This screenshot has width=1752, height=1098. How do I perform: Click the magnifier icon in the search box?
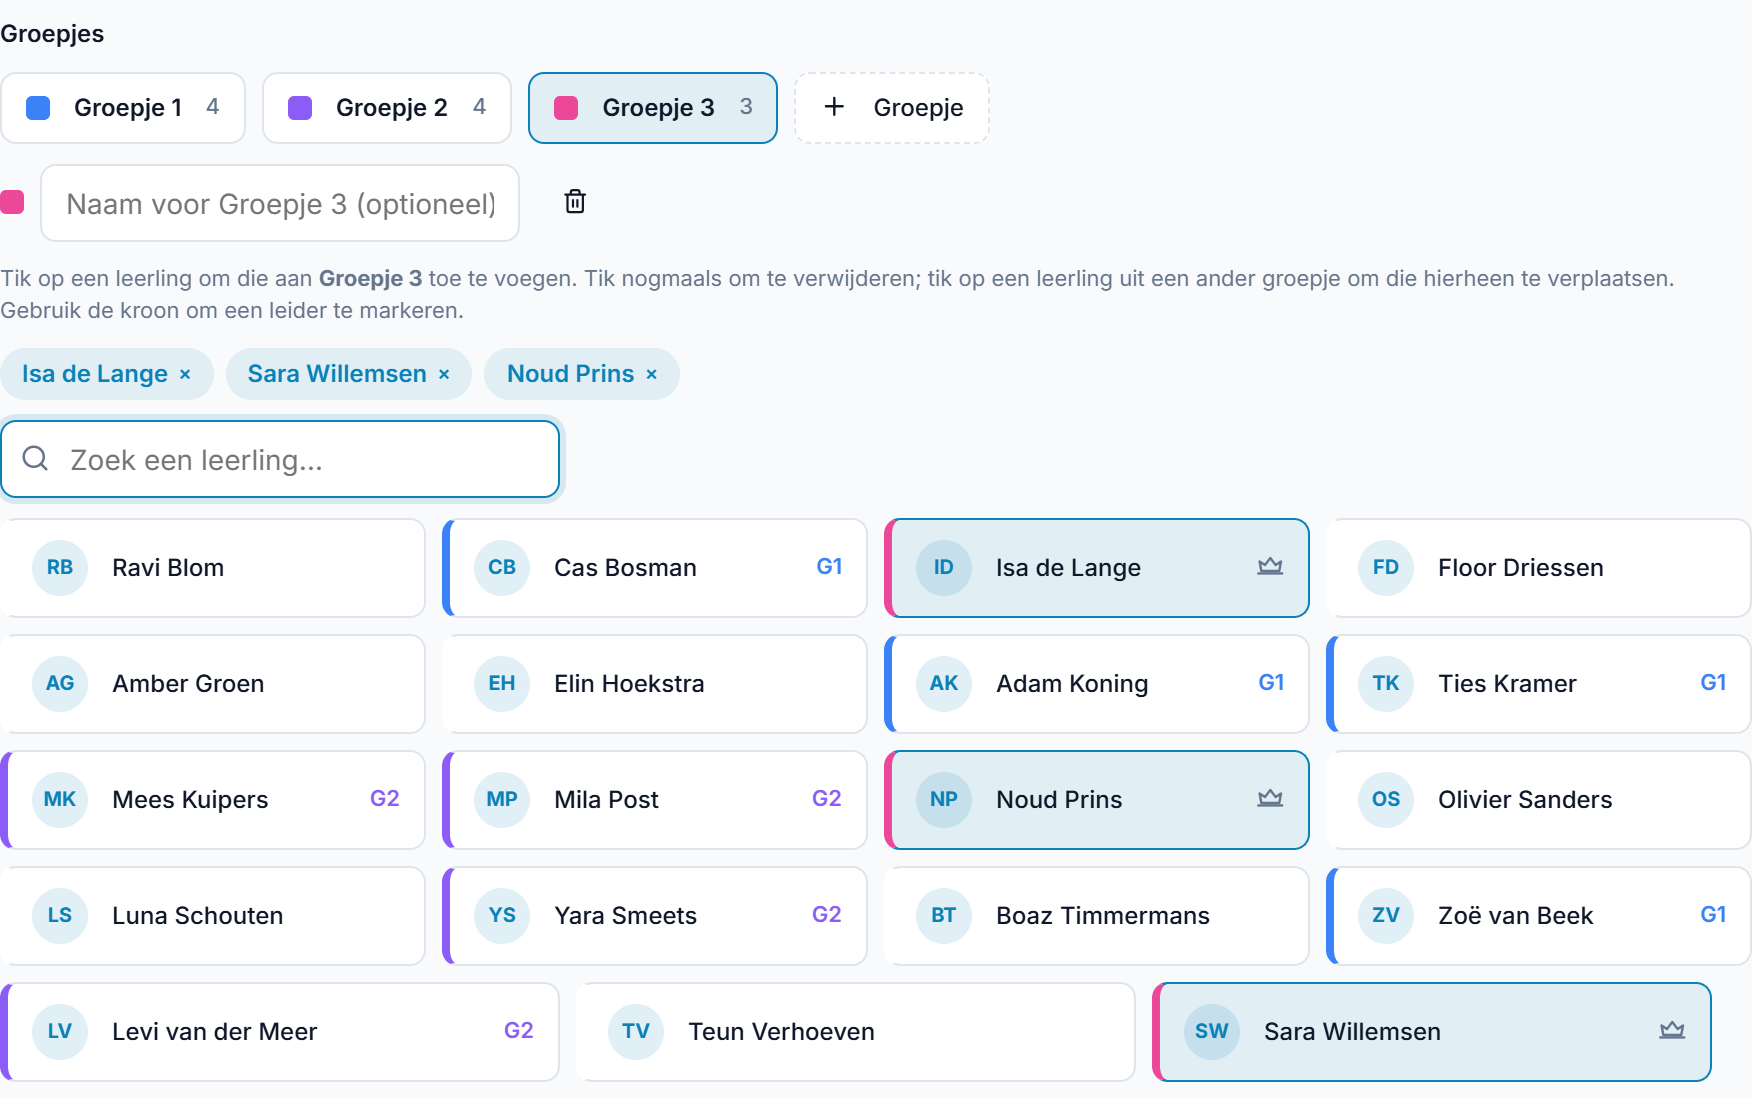[x=35, y=459]
